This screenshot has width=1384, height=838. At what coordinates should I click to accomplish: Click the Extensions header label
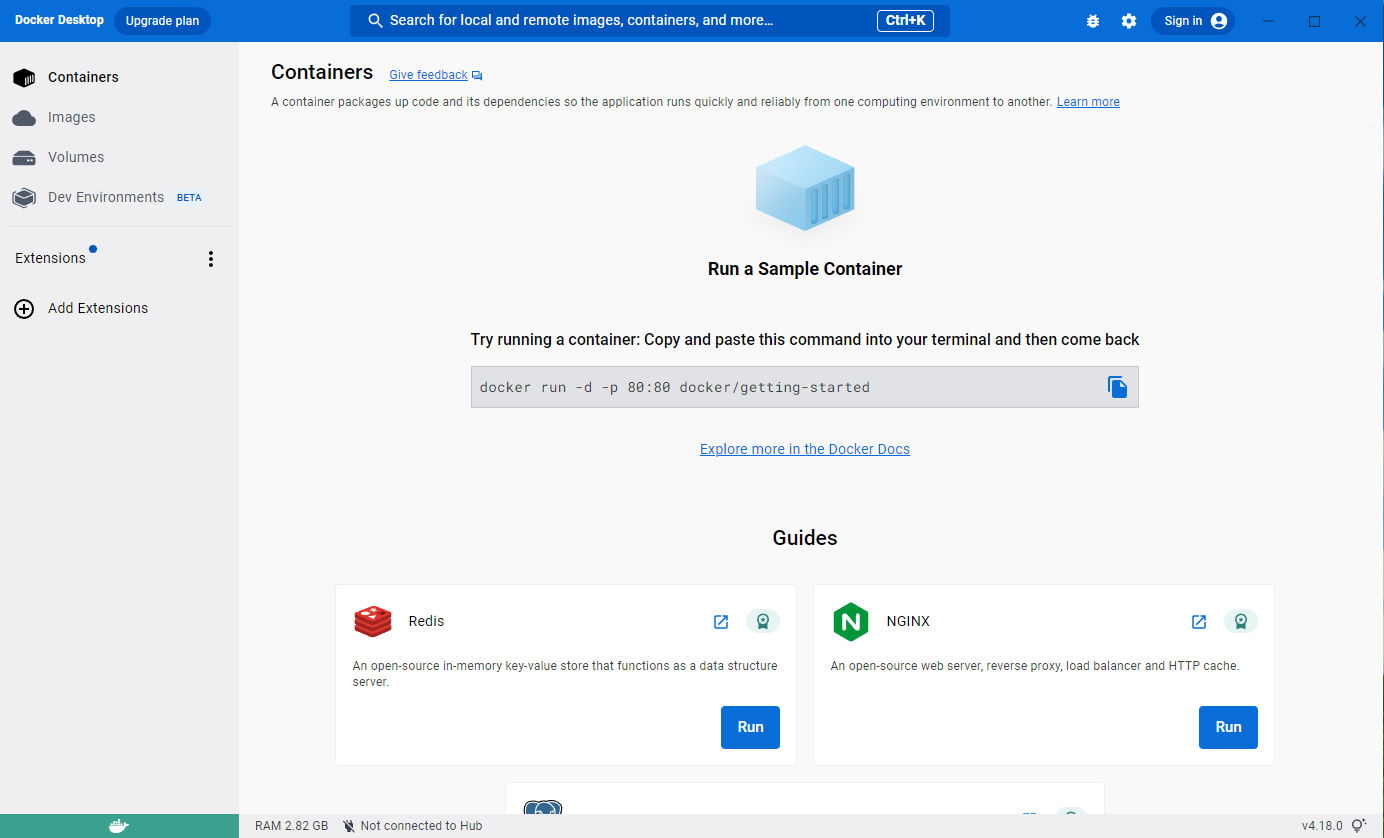point(50,258)
